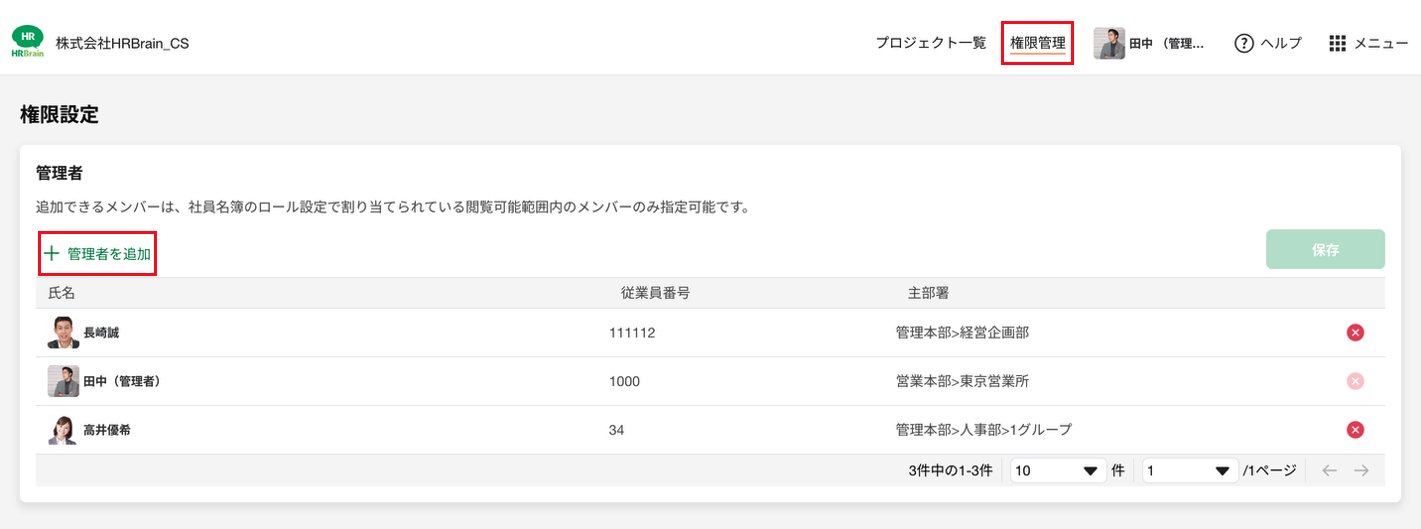Click the 長崎誠 profile thumbnail
The height and width of the screenshot is (529, 1421).
click(63, 333)
